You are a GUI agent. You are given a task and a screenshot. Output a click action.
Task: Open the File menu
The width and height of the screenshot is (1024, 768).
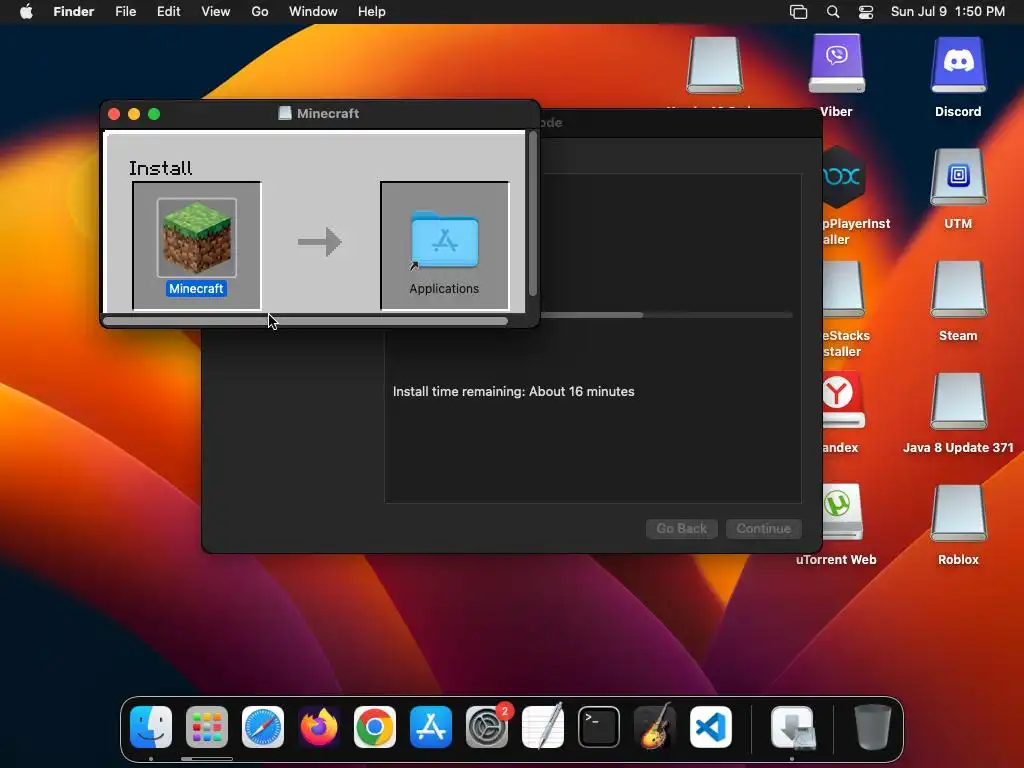(x=125, y=12)
